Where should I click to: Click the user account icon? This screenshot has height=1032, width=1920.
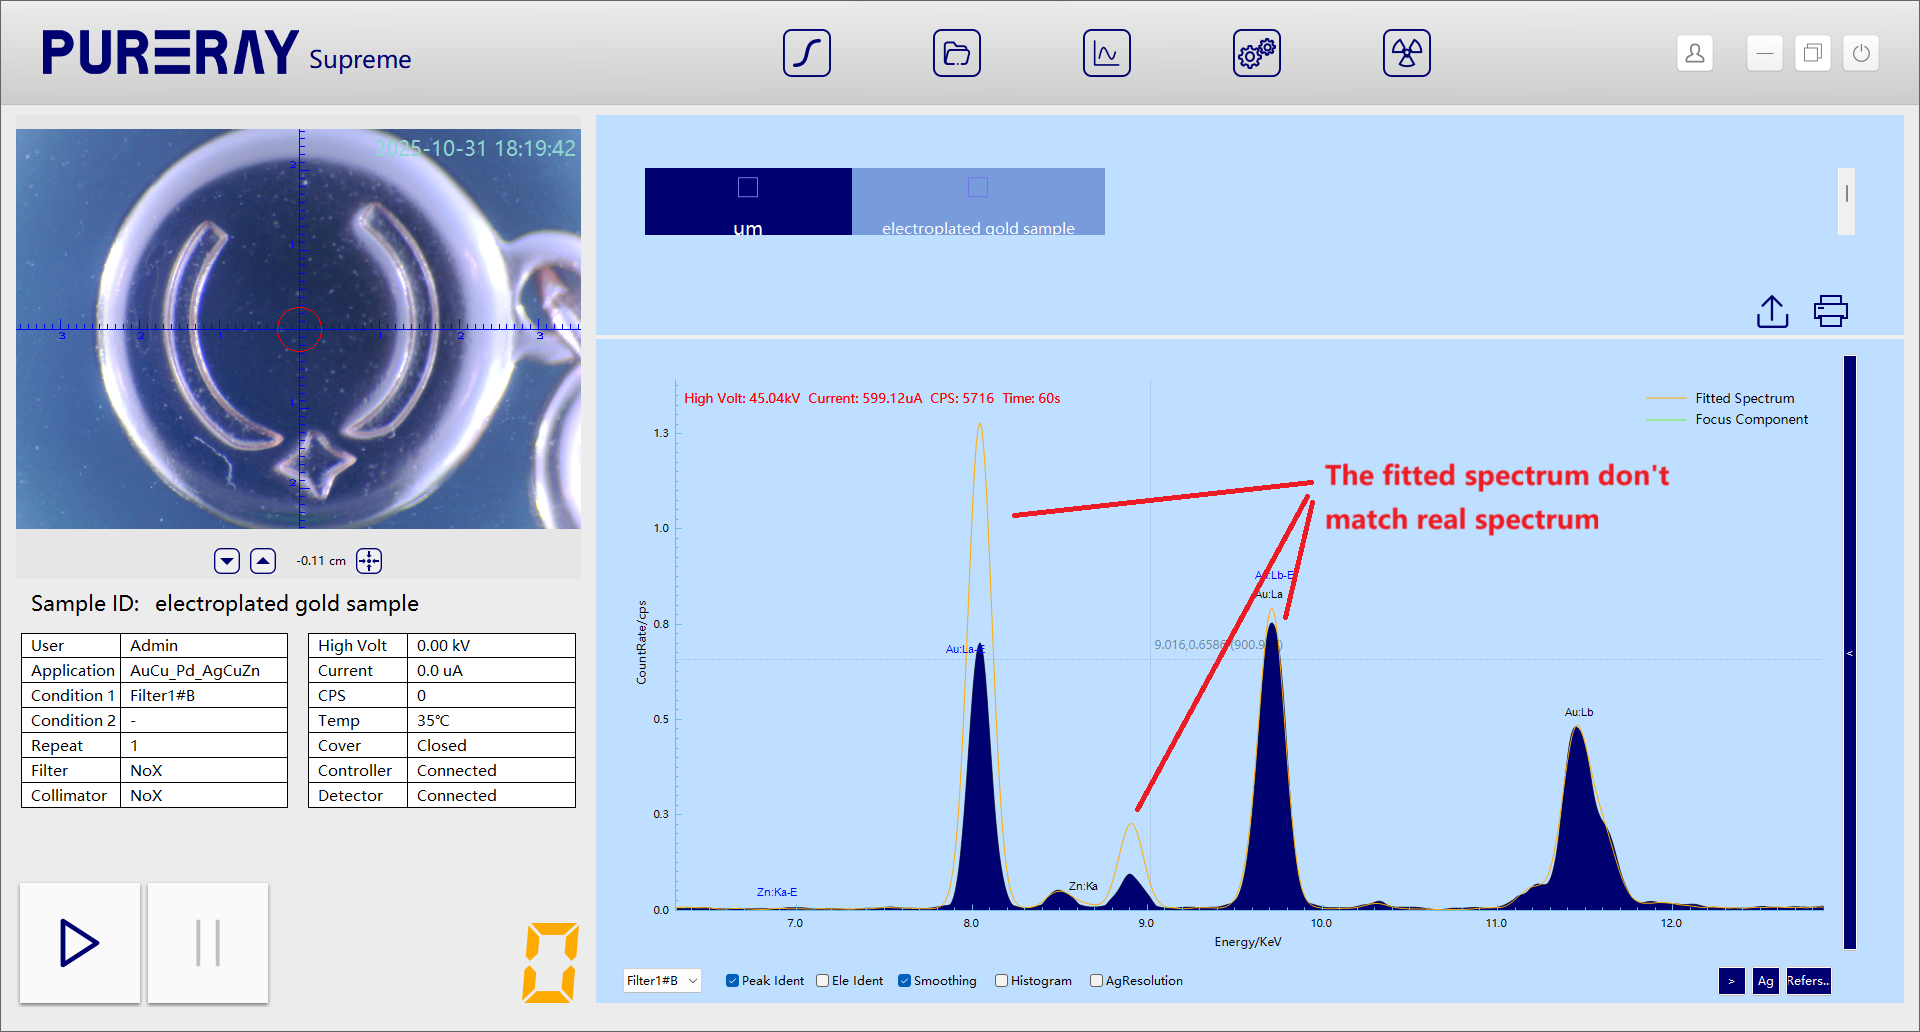1694,53
